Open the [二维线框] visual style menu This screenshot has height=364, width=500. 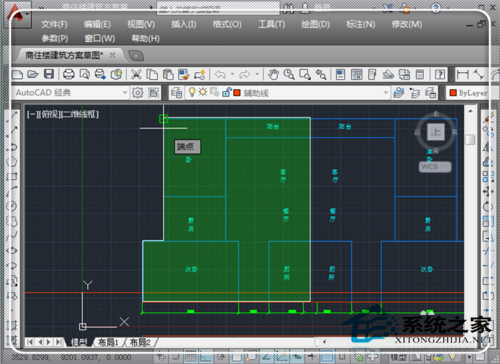[x=80, y=114]
